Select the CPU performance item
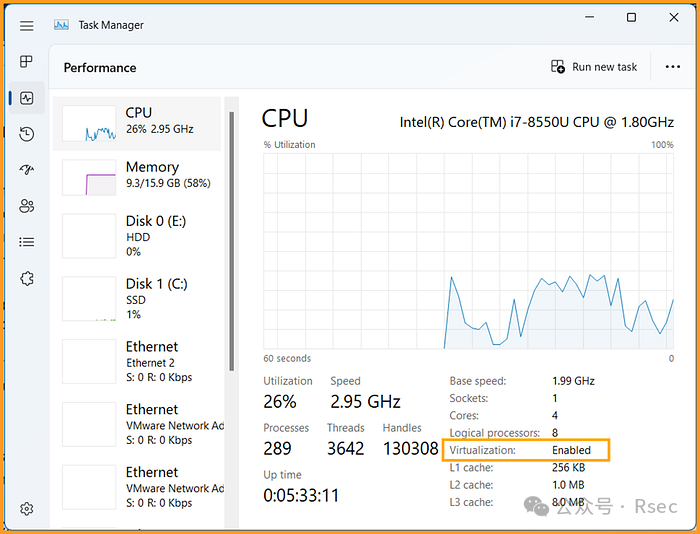700x534 pixels. pyautogui.click(x=136, y=122)
